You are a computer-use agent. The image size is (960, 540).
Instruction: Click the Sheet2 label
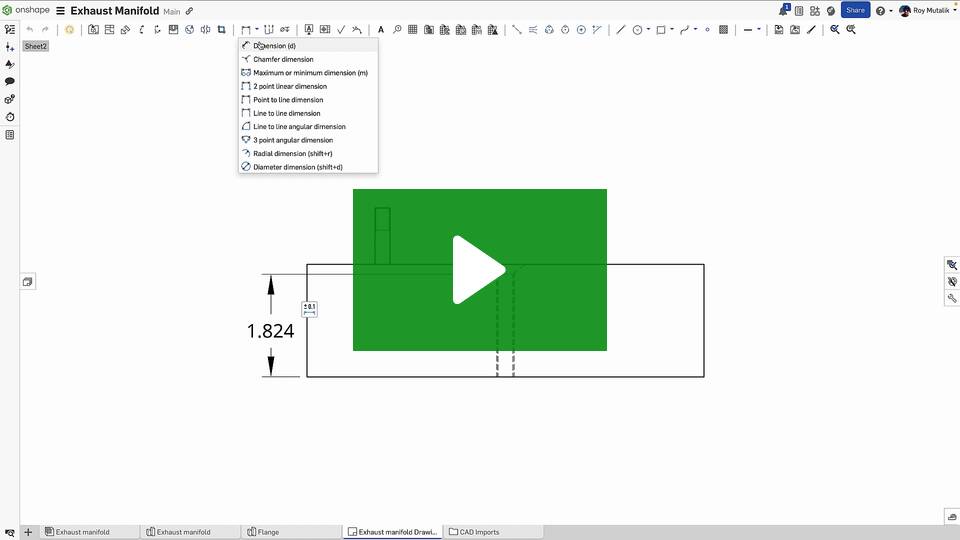[36, 47]
